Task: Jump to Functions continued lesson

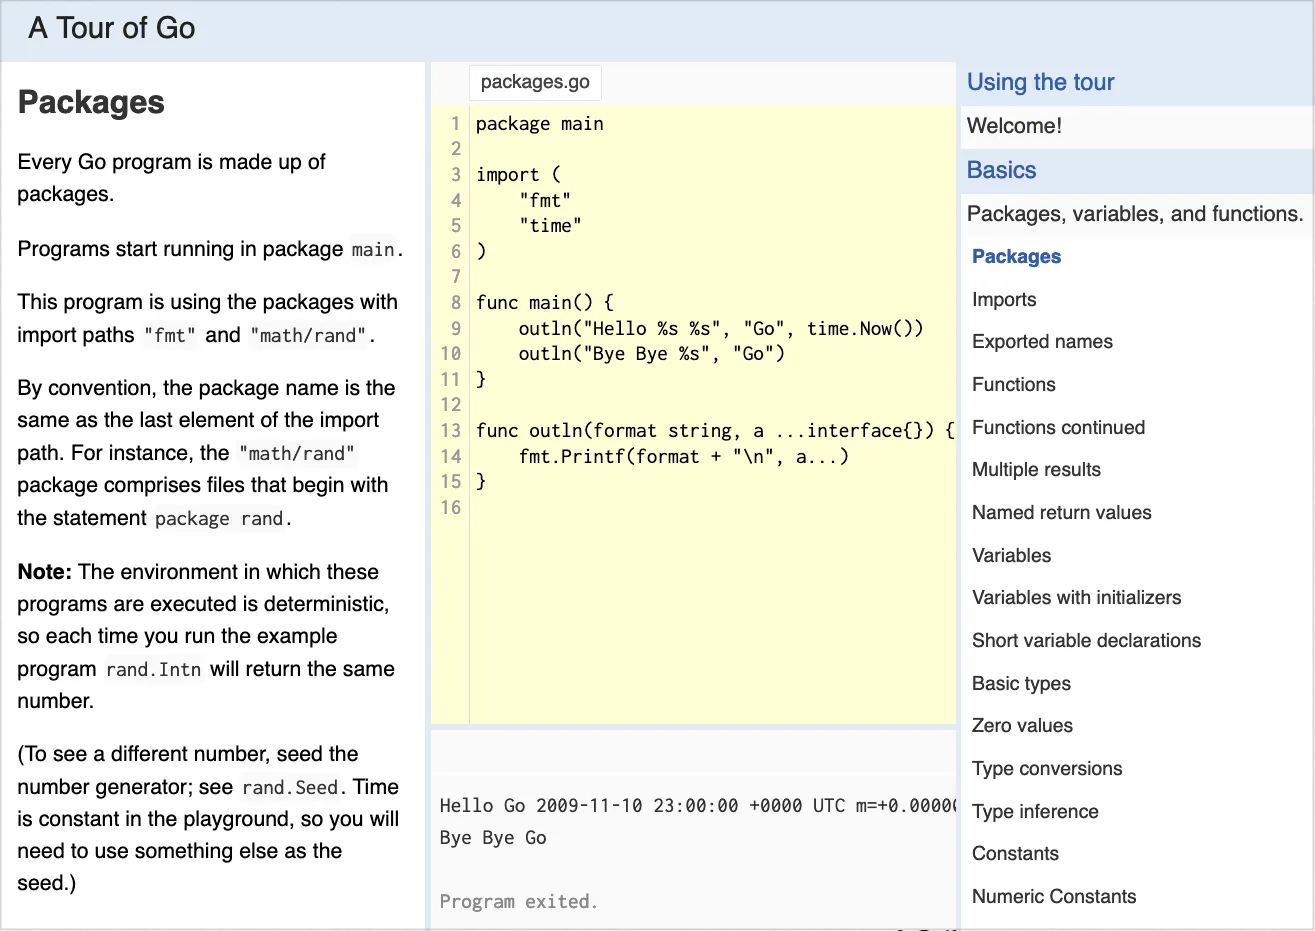Action: pos(1058,428)
